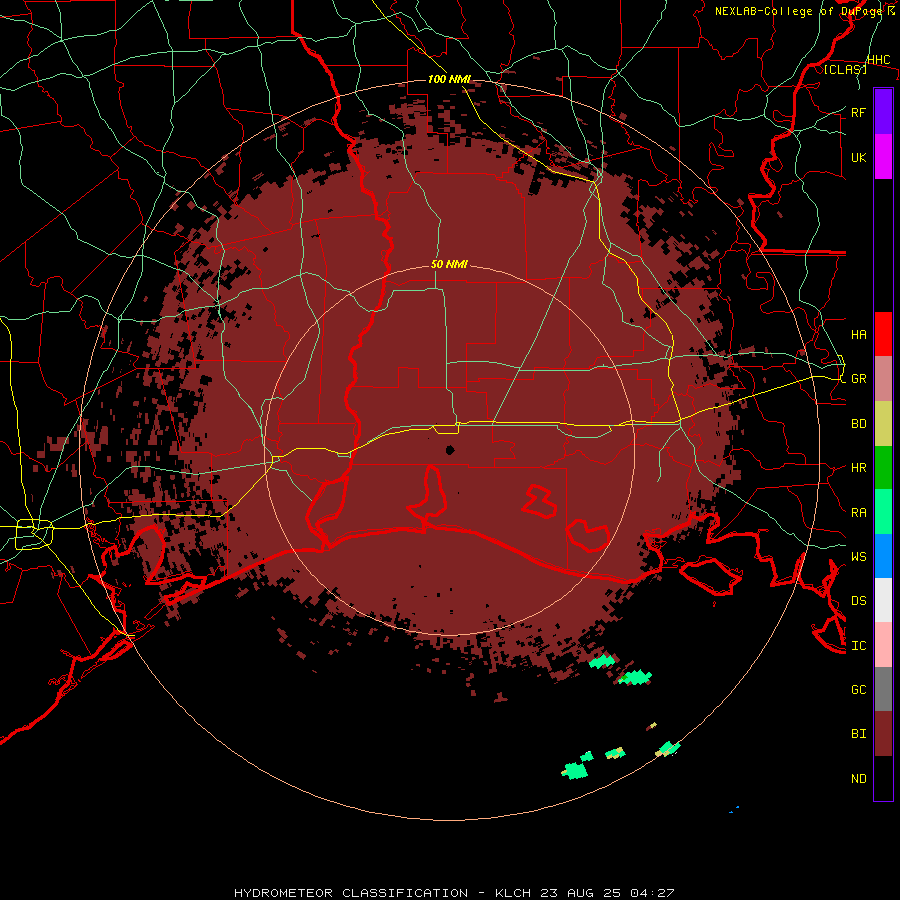Viewport: 900px width, 900px height.
Task: Click the BI brown legend swatch
Action: [883, 734]
